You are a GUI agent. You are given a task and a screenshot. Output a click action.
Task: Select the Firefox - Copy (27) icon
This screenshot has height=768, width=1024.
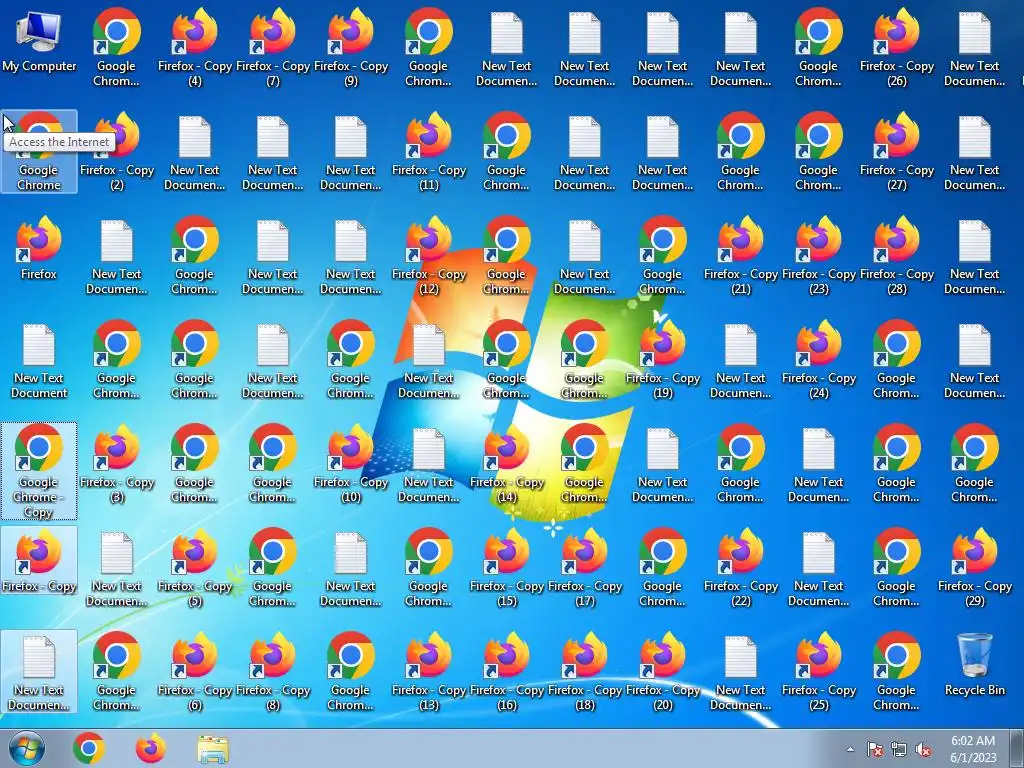[897, 152]
